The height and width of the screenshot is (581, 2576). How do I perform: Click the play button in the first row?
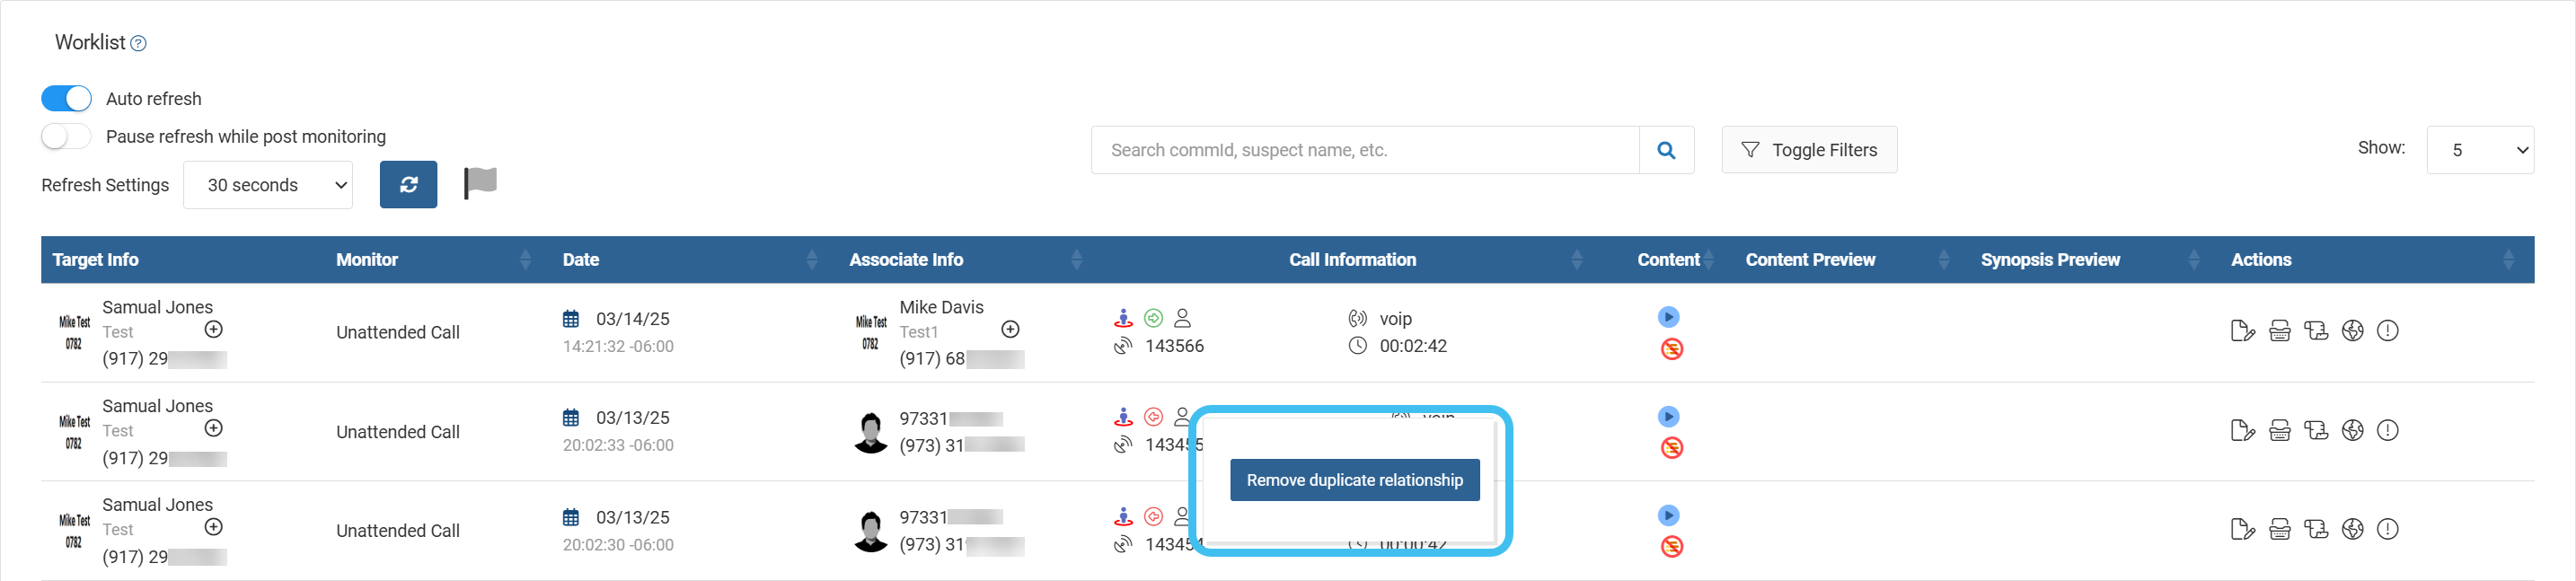coord(1668,317)
